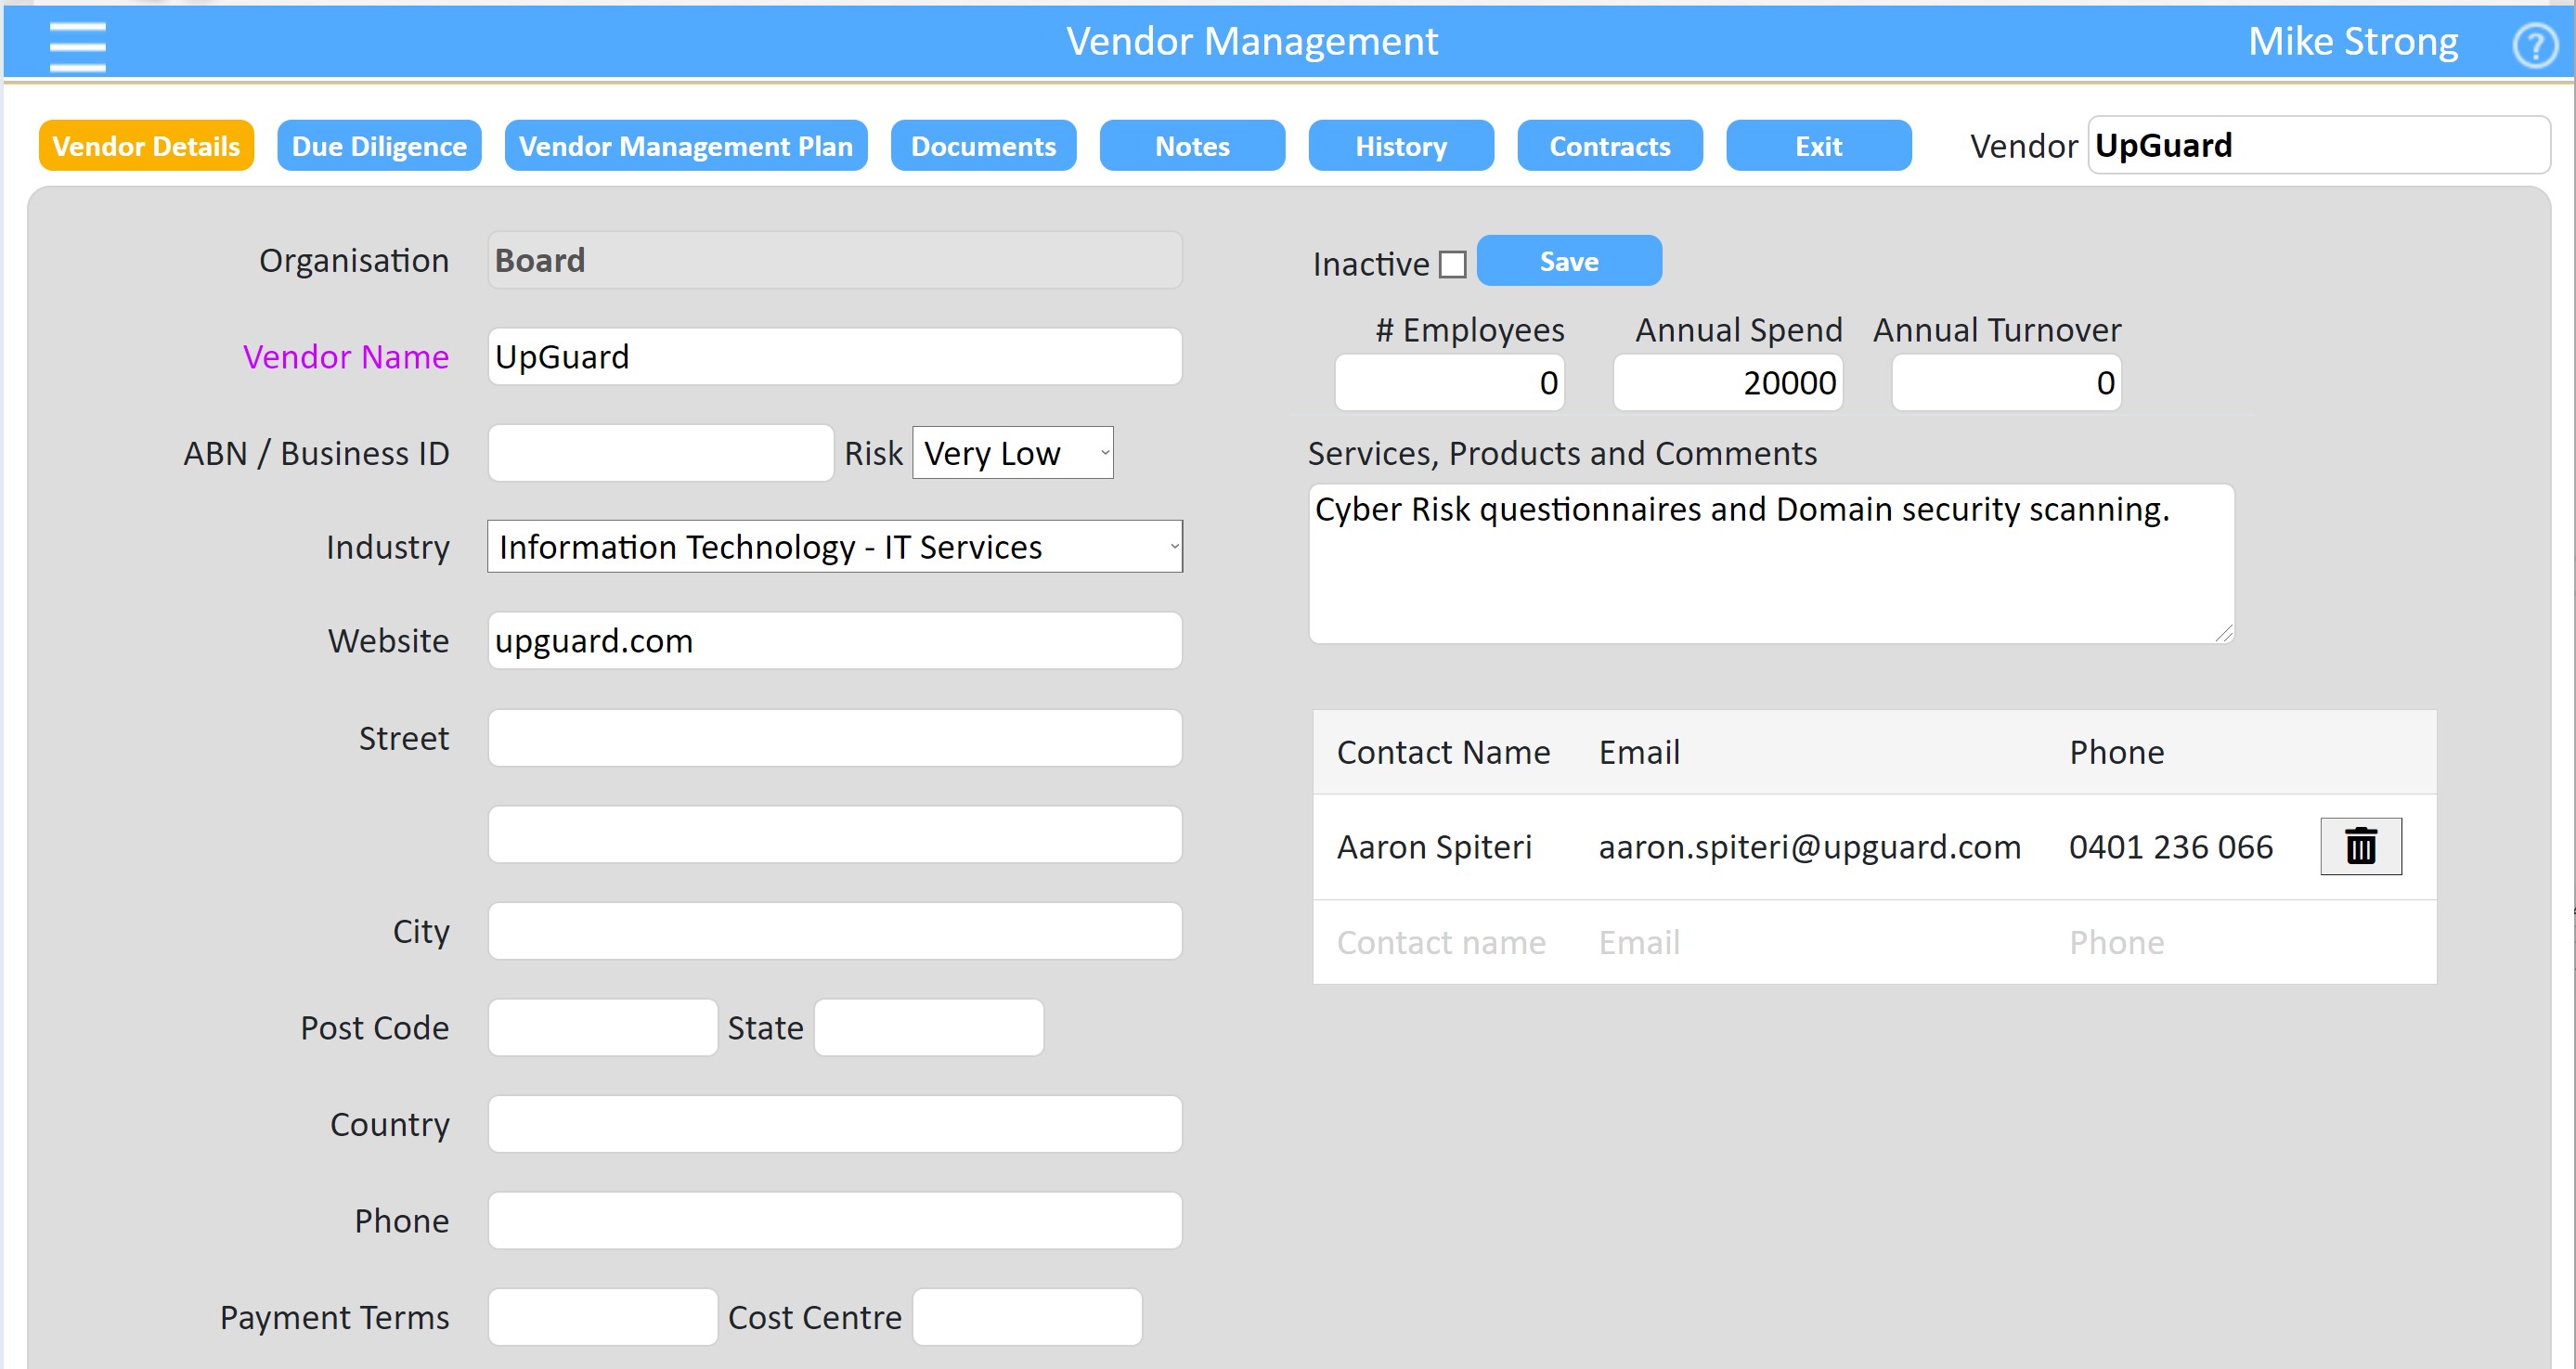
Task: Open the Risk dropdown showing Very Low
Action: pyautogui.click(x=1012, y=453)
